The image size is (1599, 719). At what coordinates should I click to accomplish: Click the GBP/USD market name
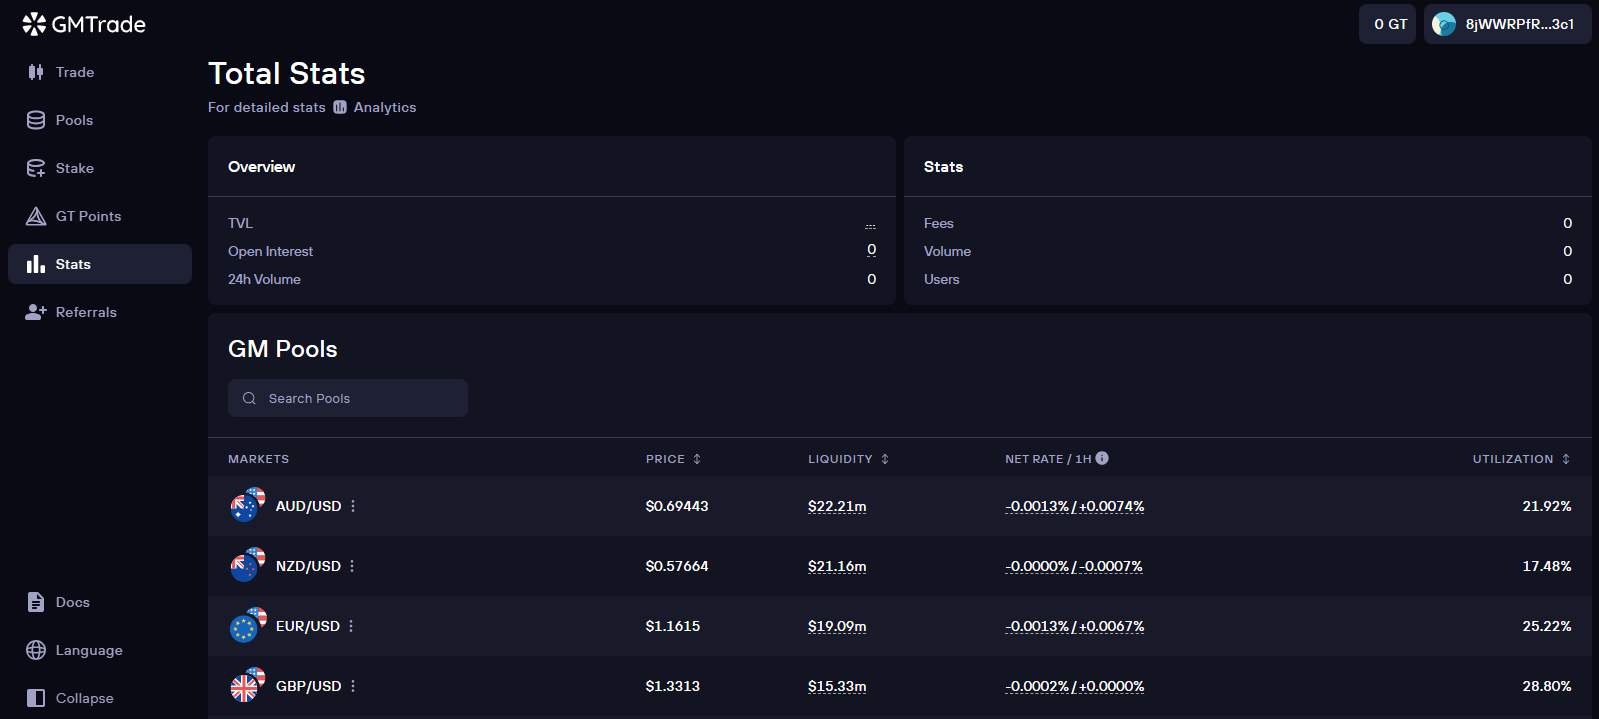click(309, 686)
